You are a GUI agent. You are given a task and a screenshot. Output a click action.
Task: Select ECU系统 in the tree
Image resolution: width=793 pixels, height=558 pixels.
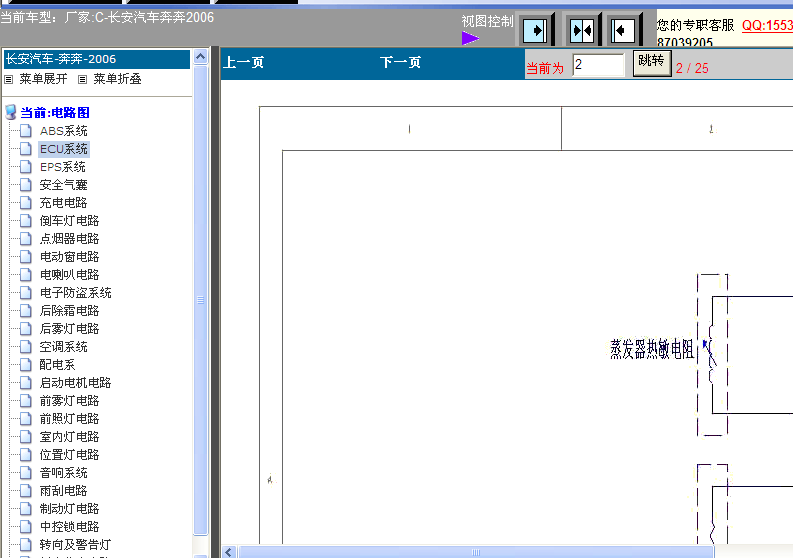pyautogui.click(x=64, y=149)
